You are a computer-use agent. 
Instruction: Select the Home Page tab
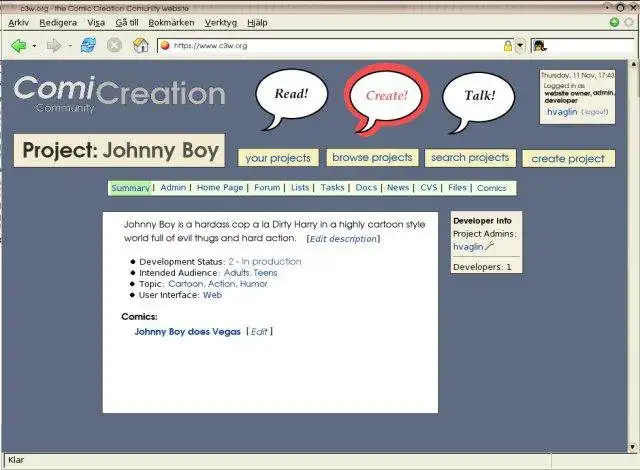point(220,187)
